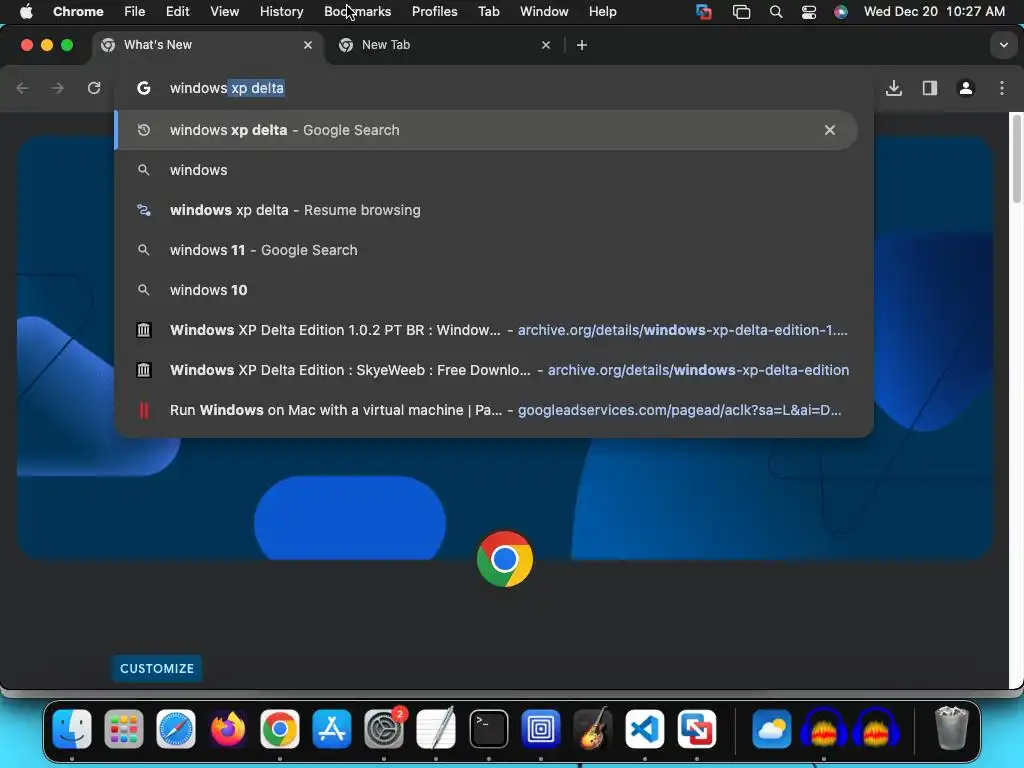Open Windows XP Delta Edition SkyeWeeb archive link
Image resolution: width=1024 pixels, height=768 pixels.
coord(494,370)
